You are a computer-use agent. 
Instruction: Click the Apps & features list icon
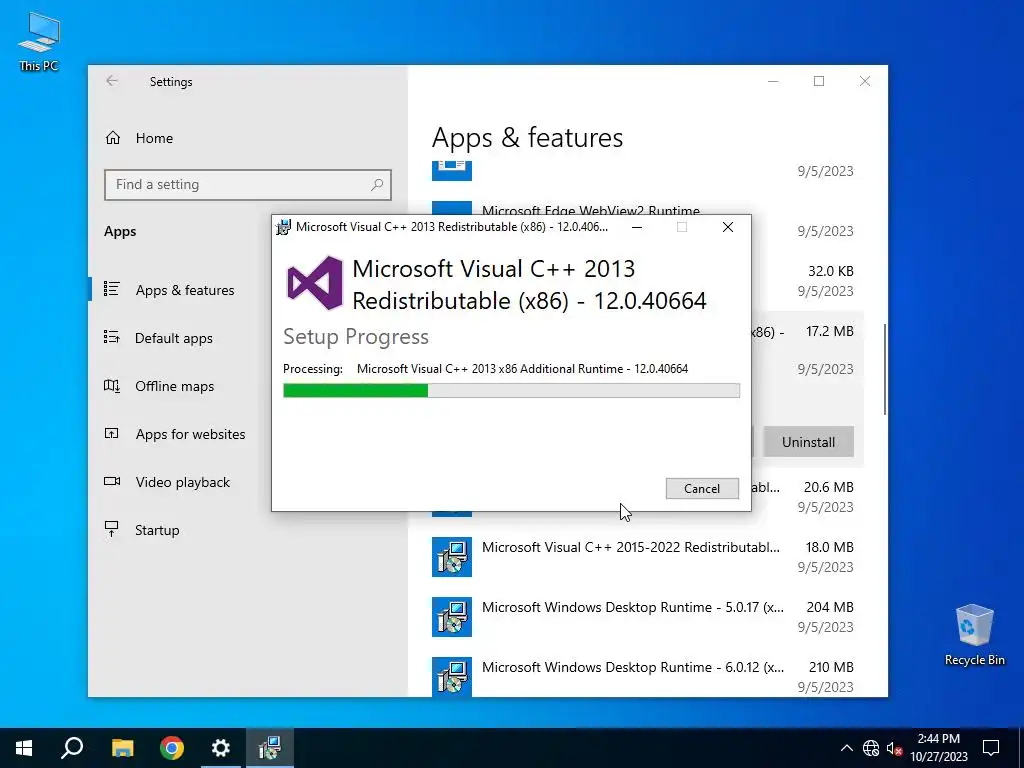(x=112, y=289)
